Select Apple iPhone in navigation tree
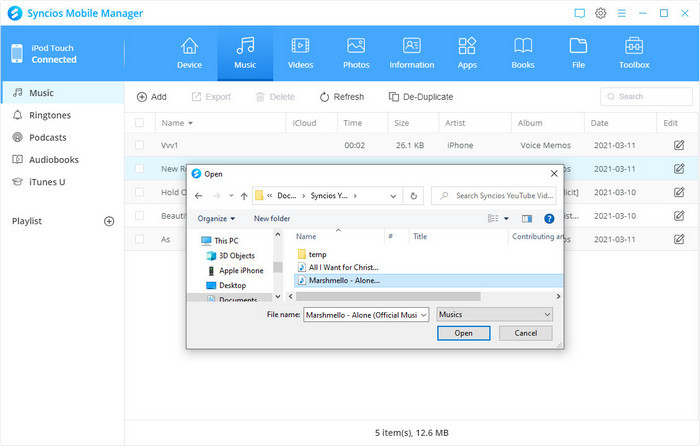This screenshot has height=446, width=700. (235, 271)
